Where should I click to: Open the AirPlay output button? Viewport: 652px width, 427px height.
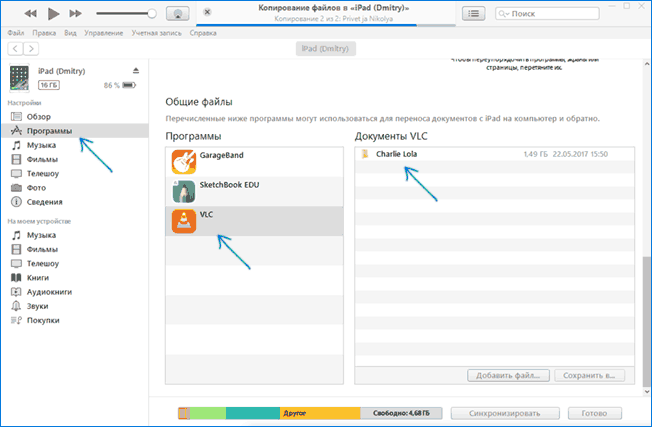click(178, 14)
